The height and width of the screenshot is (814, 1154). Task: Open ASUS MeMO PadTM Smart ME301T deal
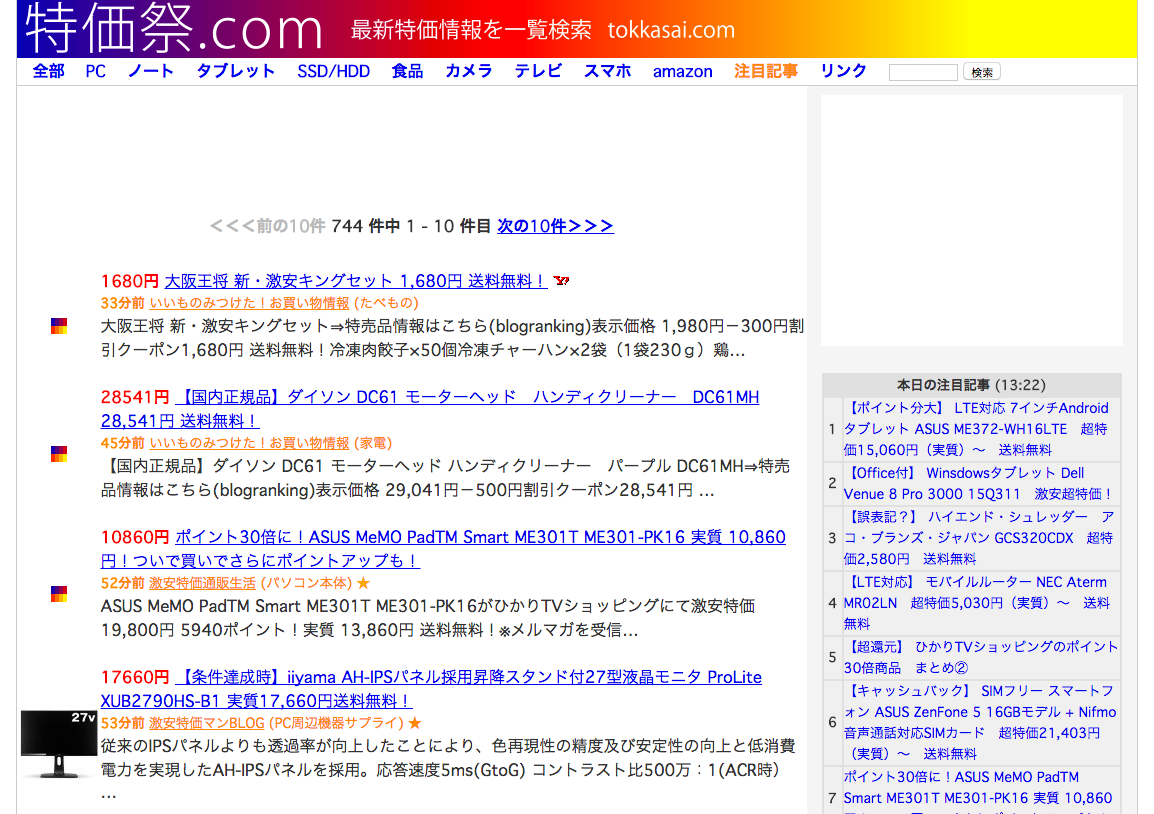tap(443, 549)
